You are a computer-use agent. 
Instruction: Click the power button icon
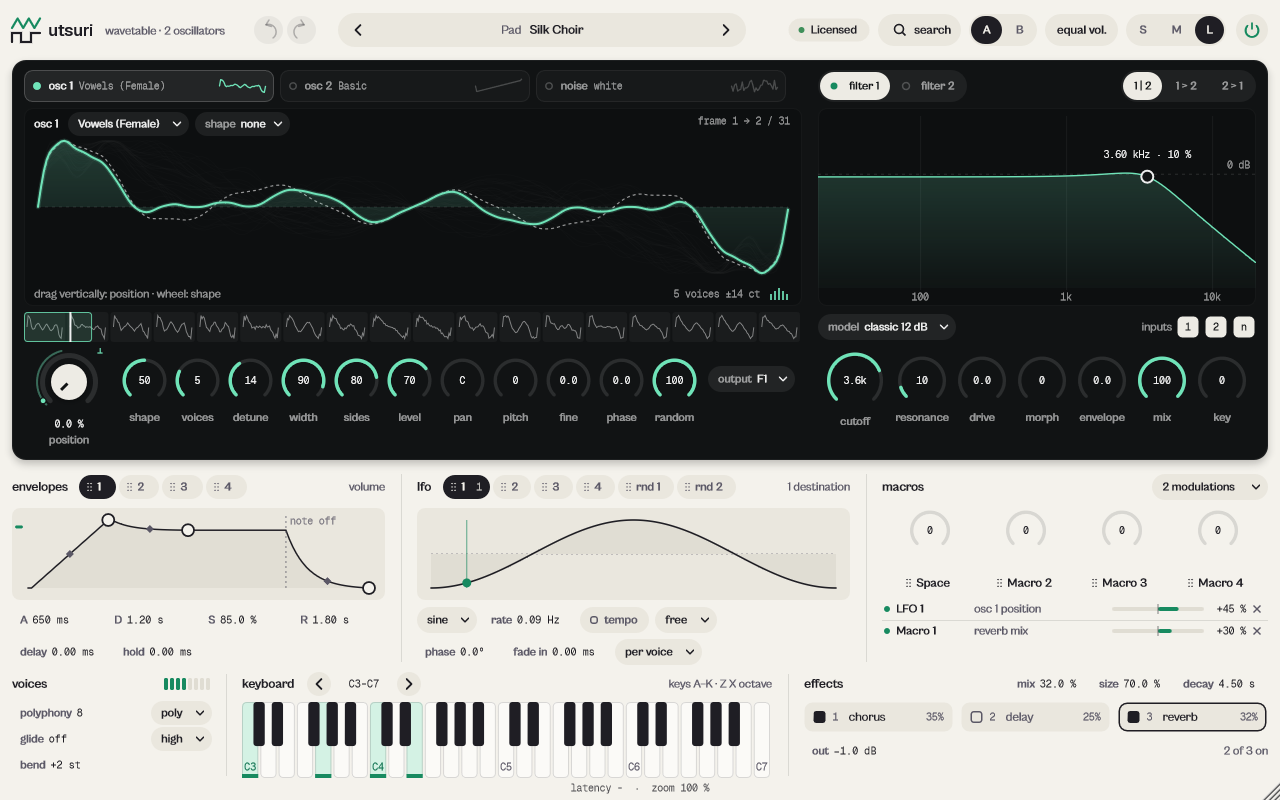(x=1252, y=30)
